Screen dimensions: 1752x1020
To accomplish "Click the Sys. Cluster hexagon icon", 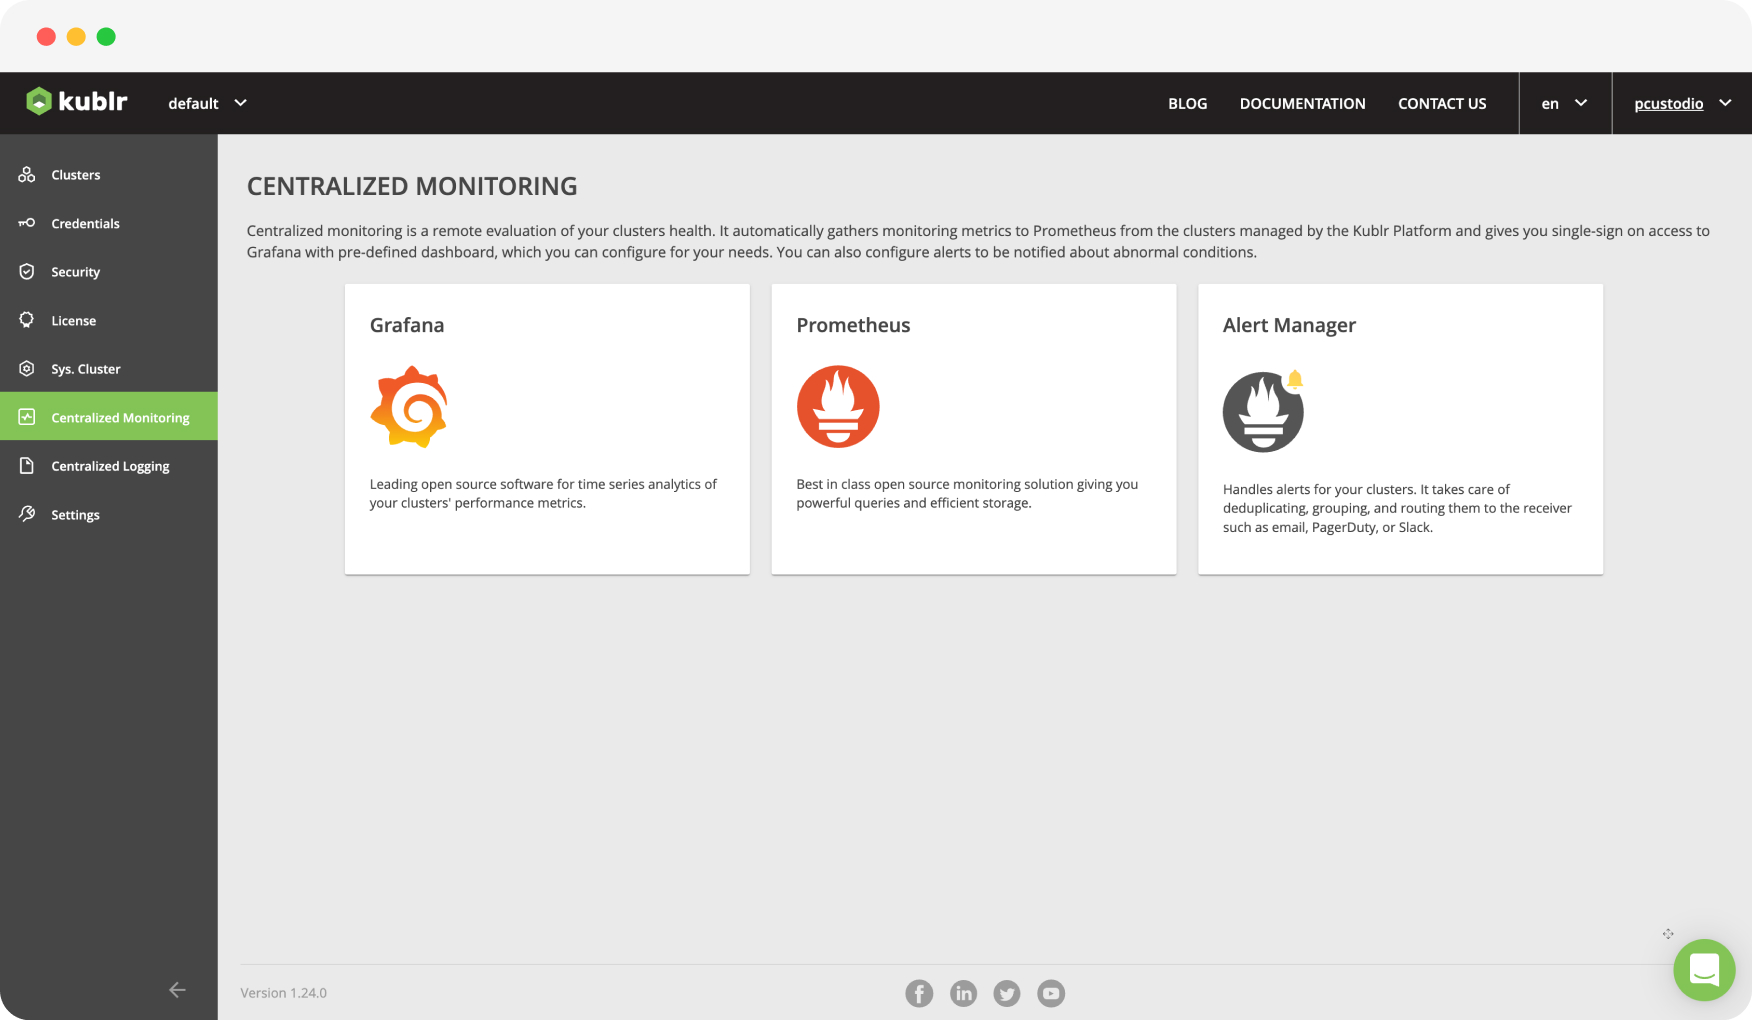I will (27, 369).
